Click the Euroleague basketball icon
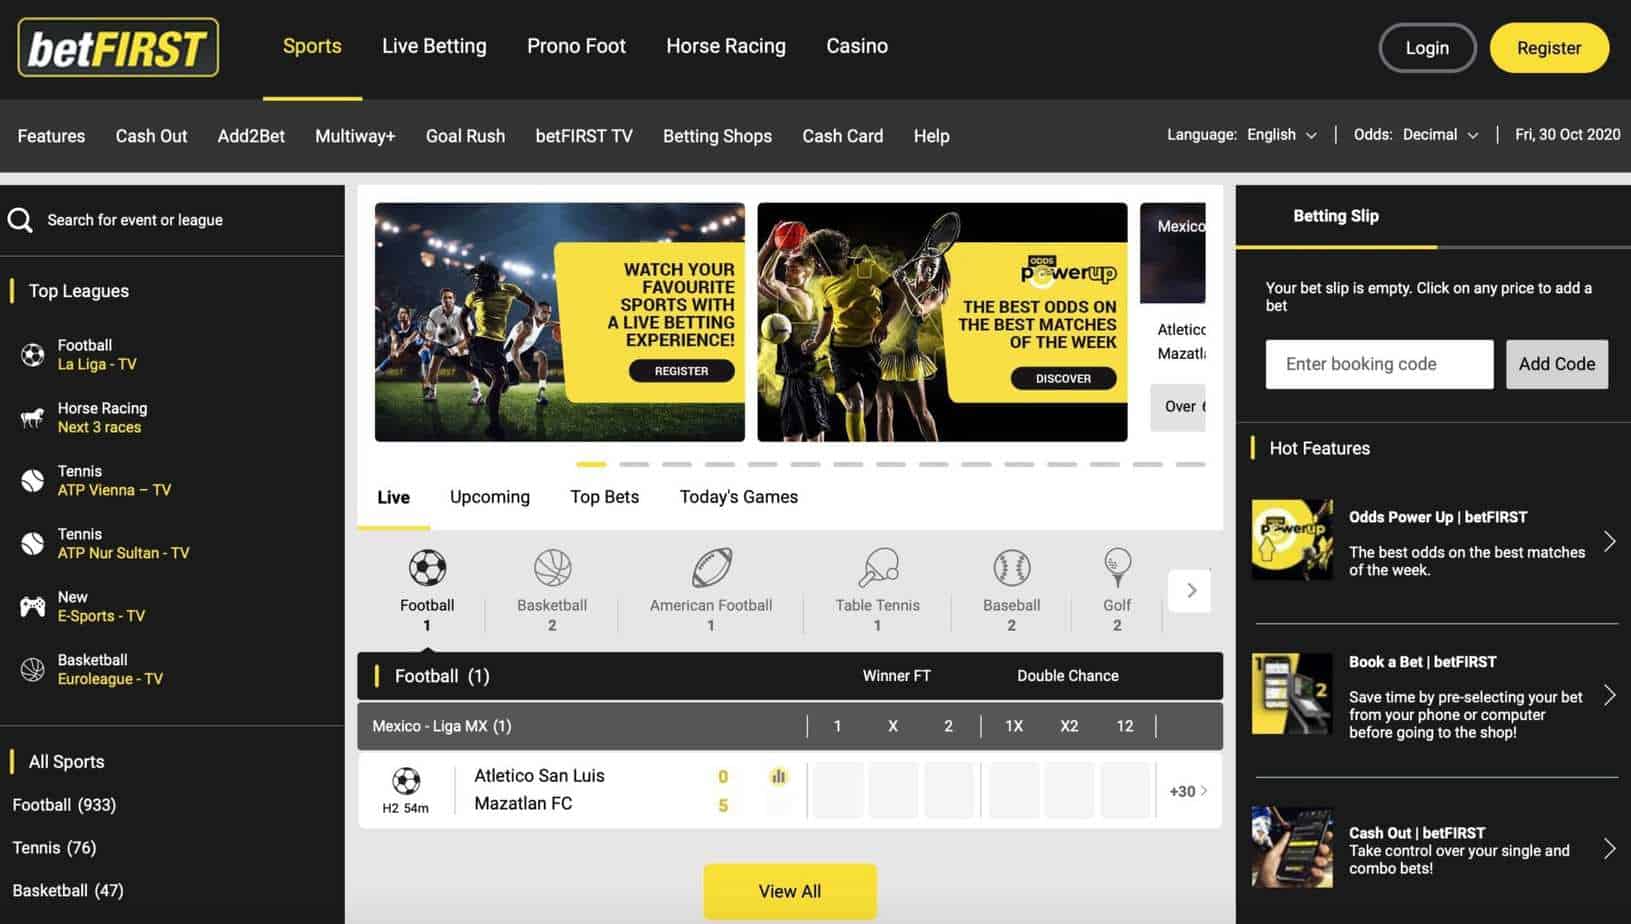Screen dimensions: 1631x924 (x=32, y=670)
